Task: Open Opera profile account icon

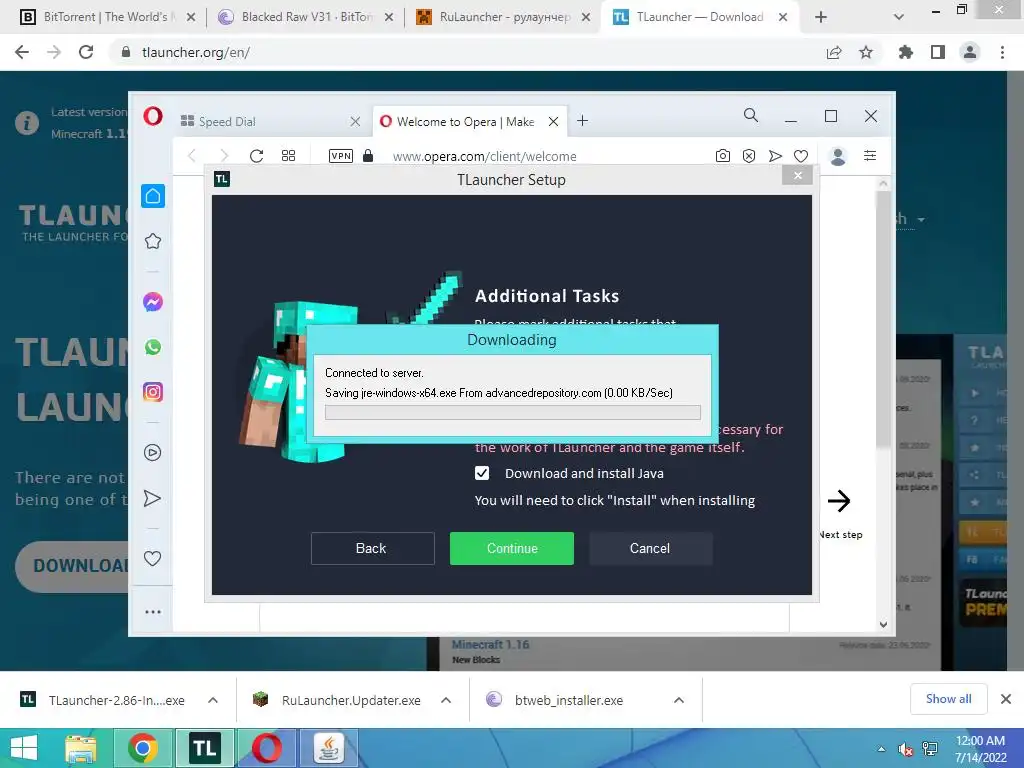Action: click(838, 156)
